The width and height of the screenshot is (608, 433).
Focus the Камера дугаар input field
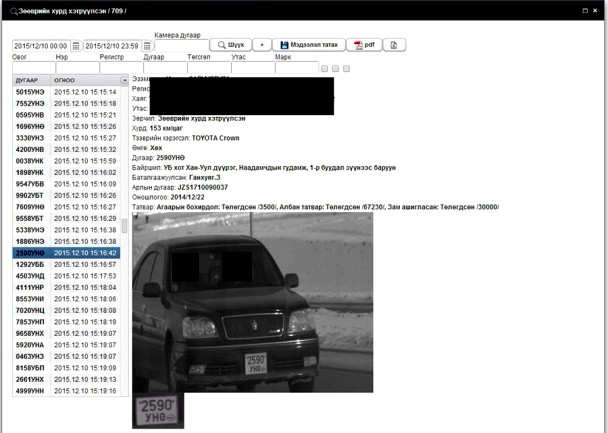181,45
